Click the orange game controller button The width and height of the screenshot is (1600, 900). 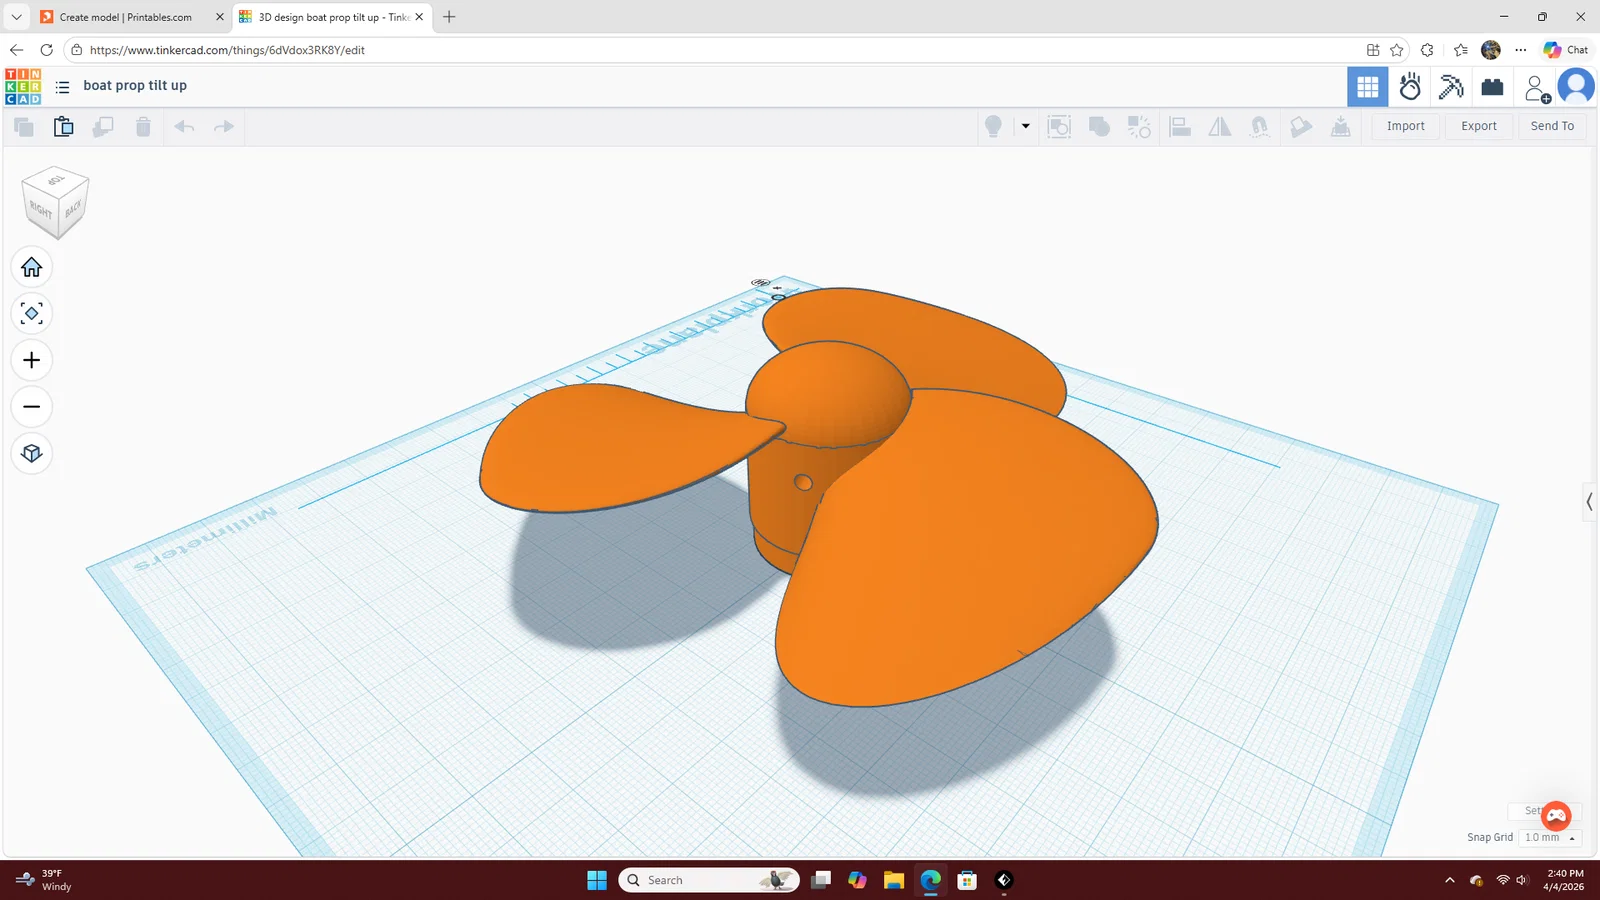coord(1556,816)
